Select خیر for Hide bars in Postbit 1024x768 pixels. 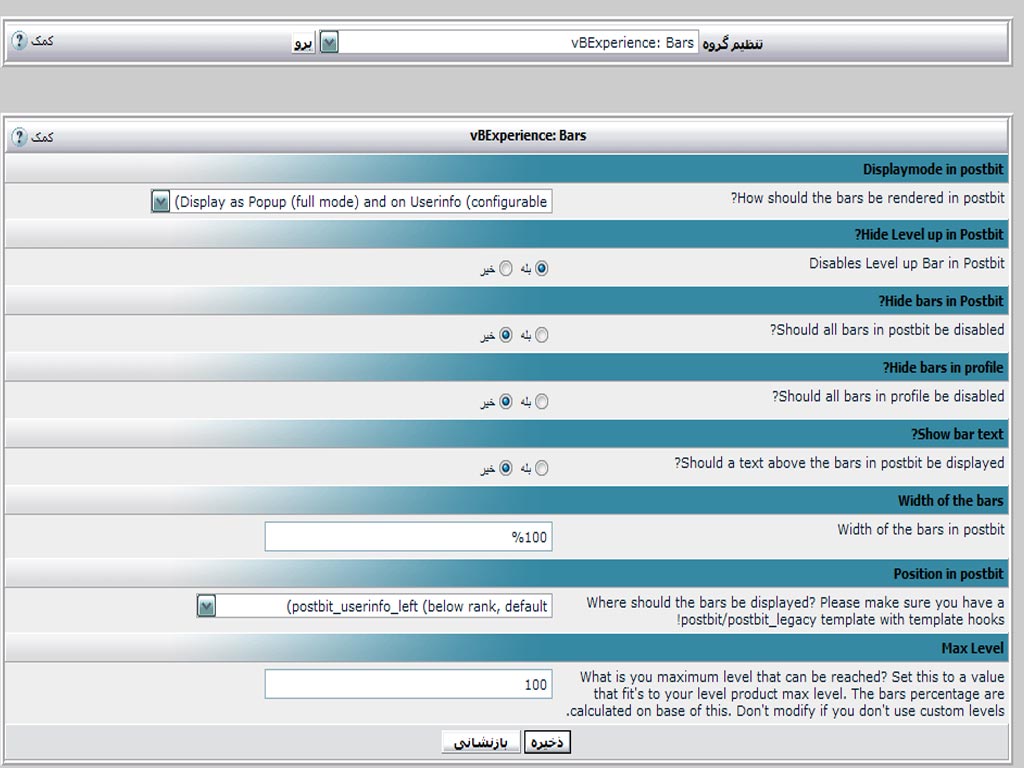pyautogui.click(x=505, y=335)
